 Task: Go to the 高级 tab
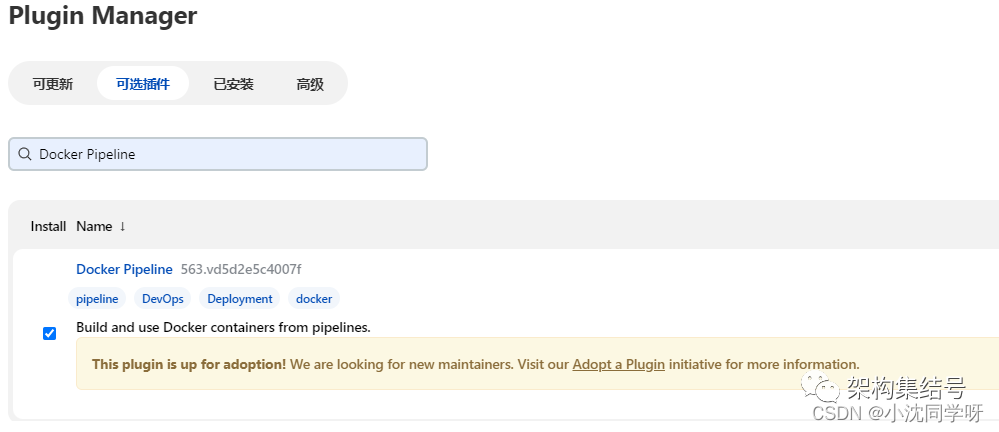[x=310, y=83]
